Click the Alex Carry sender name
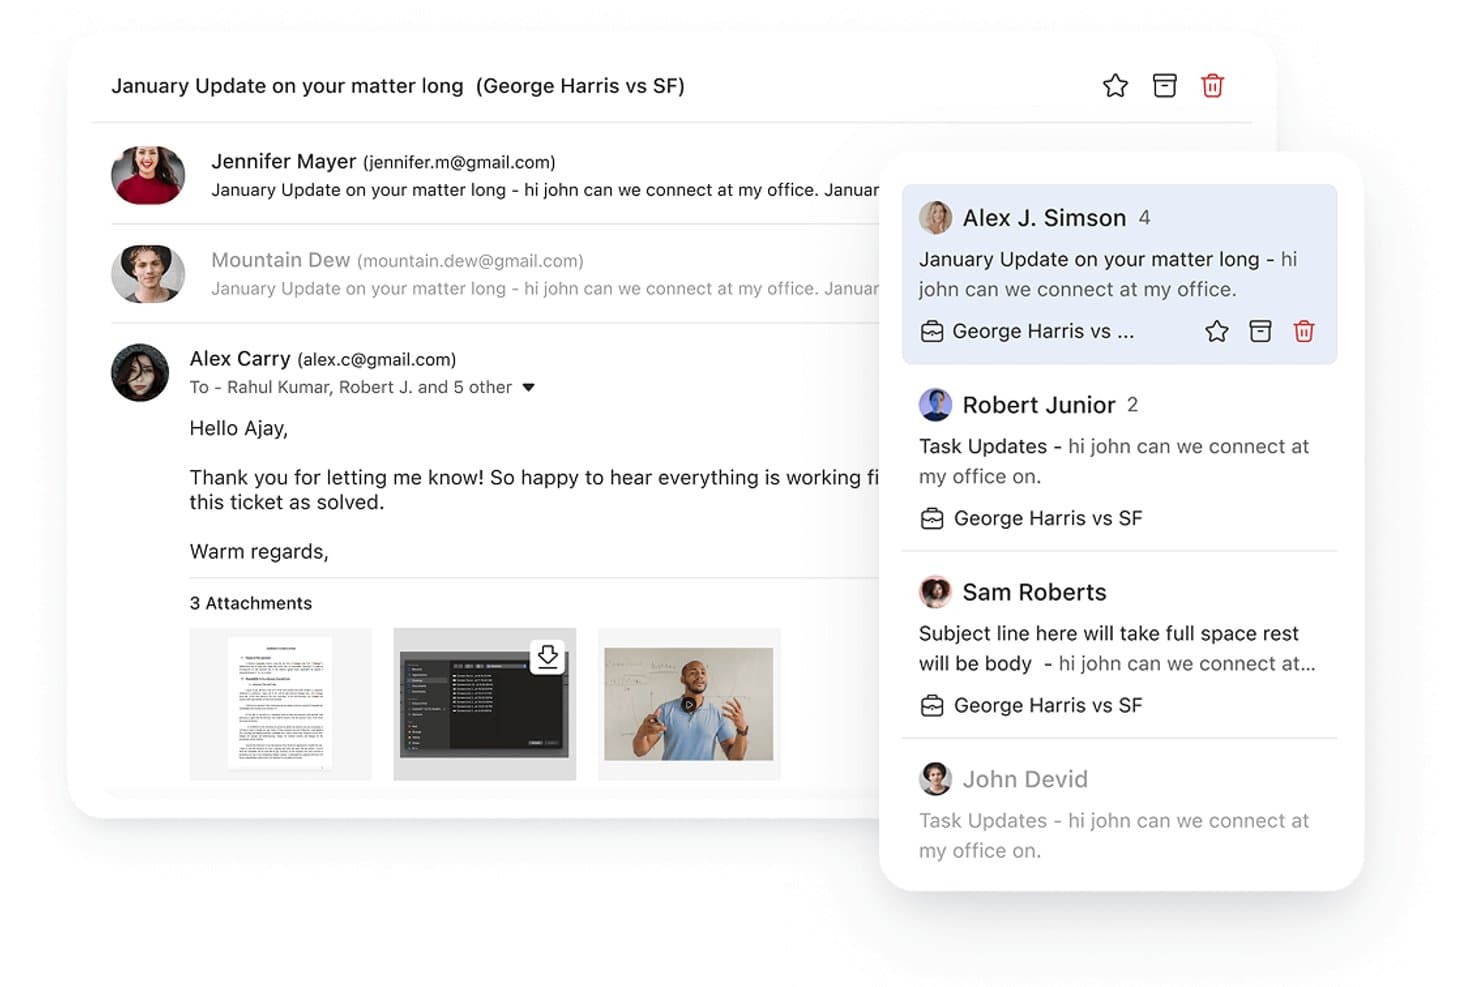1480x987 pixels. [240, 359]
